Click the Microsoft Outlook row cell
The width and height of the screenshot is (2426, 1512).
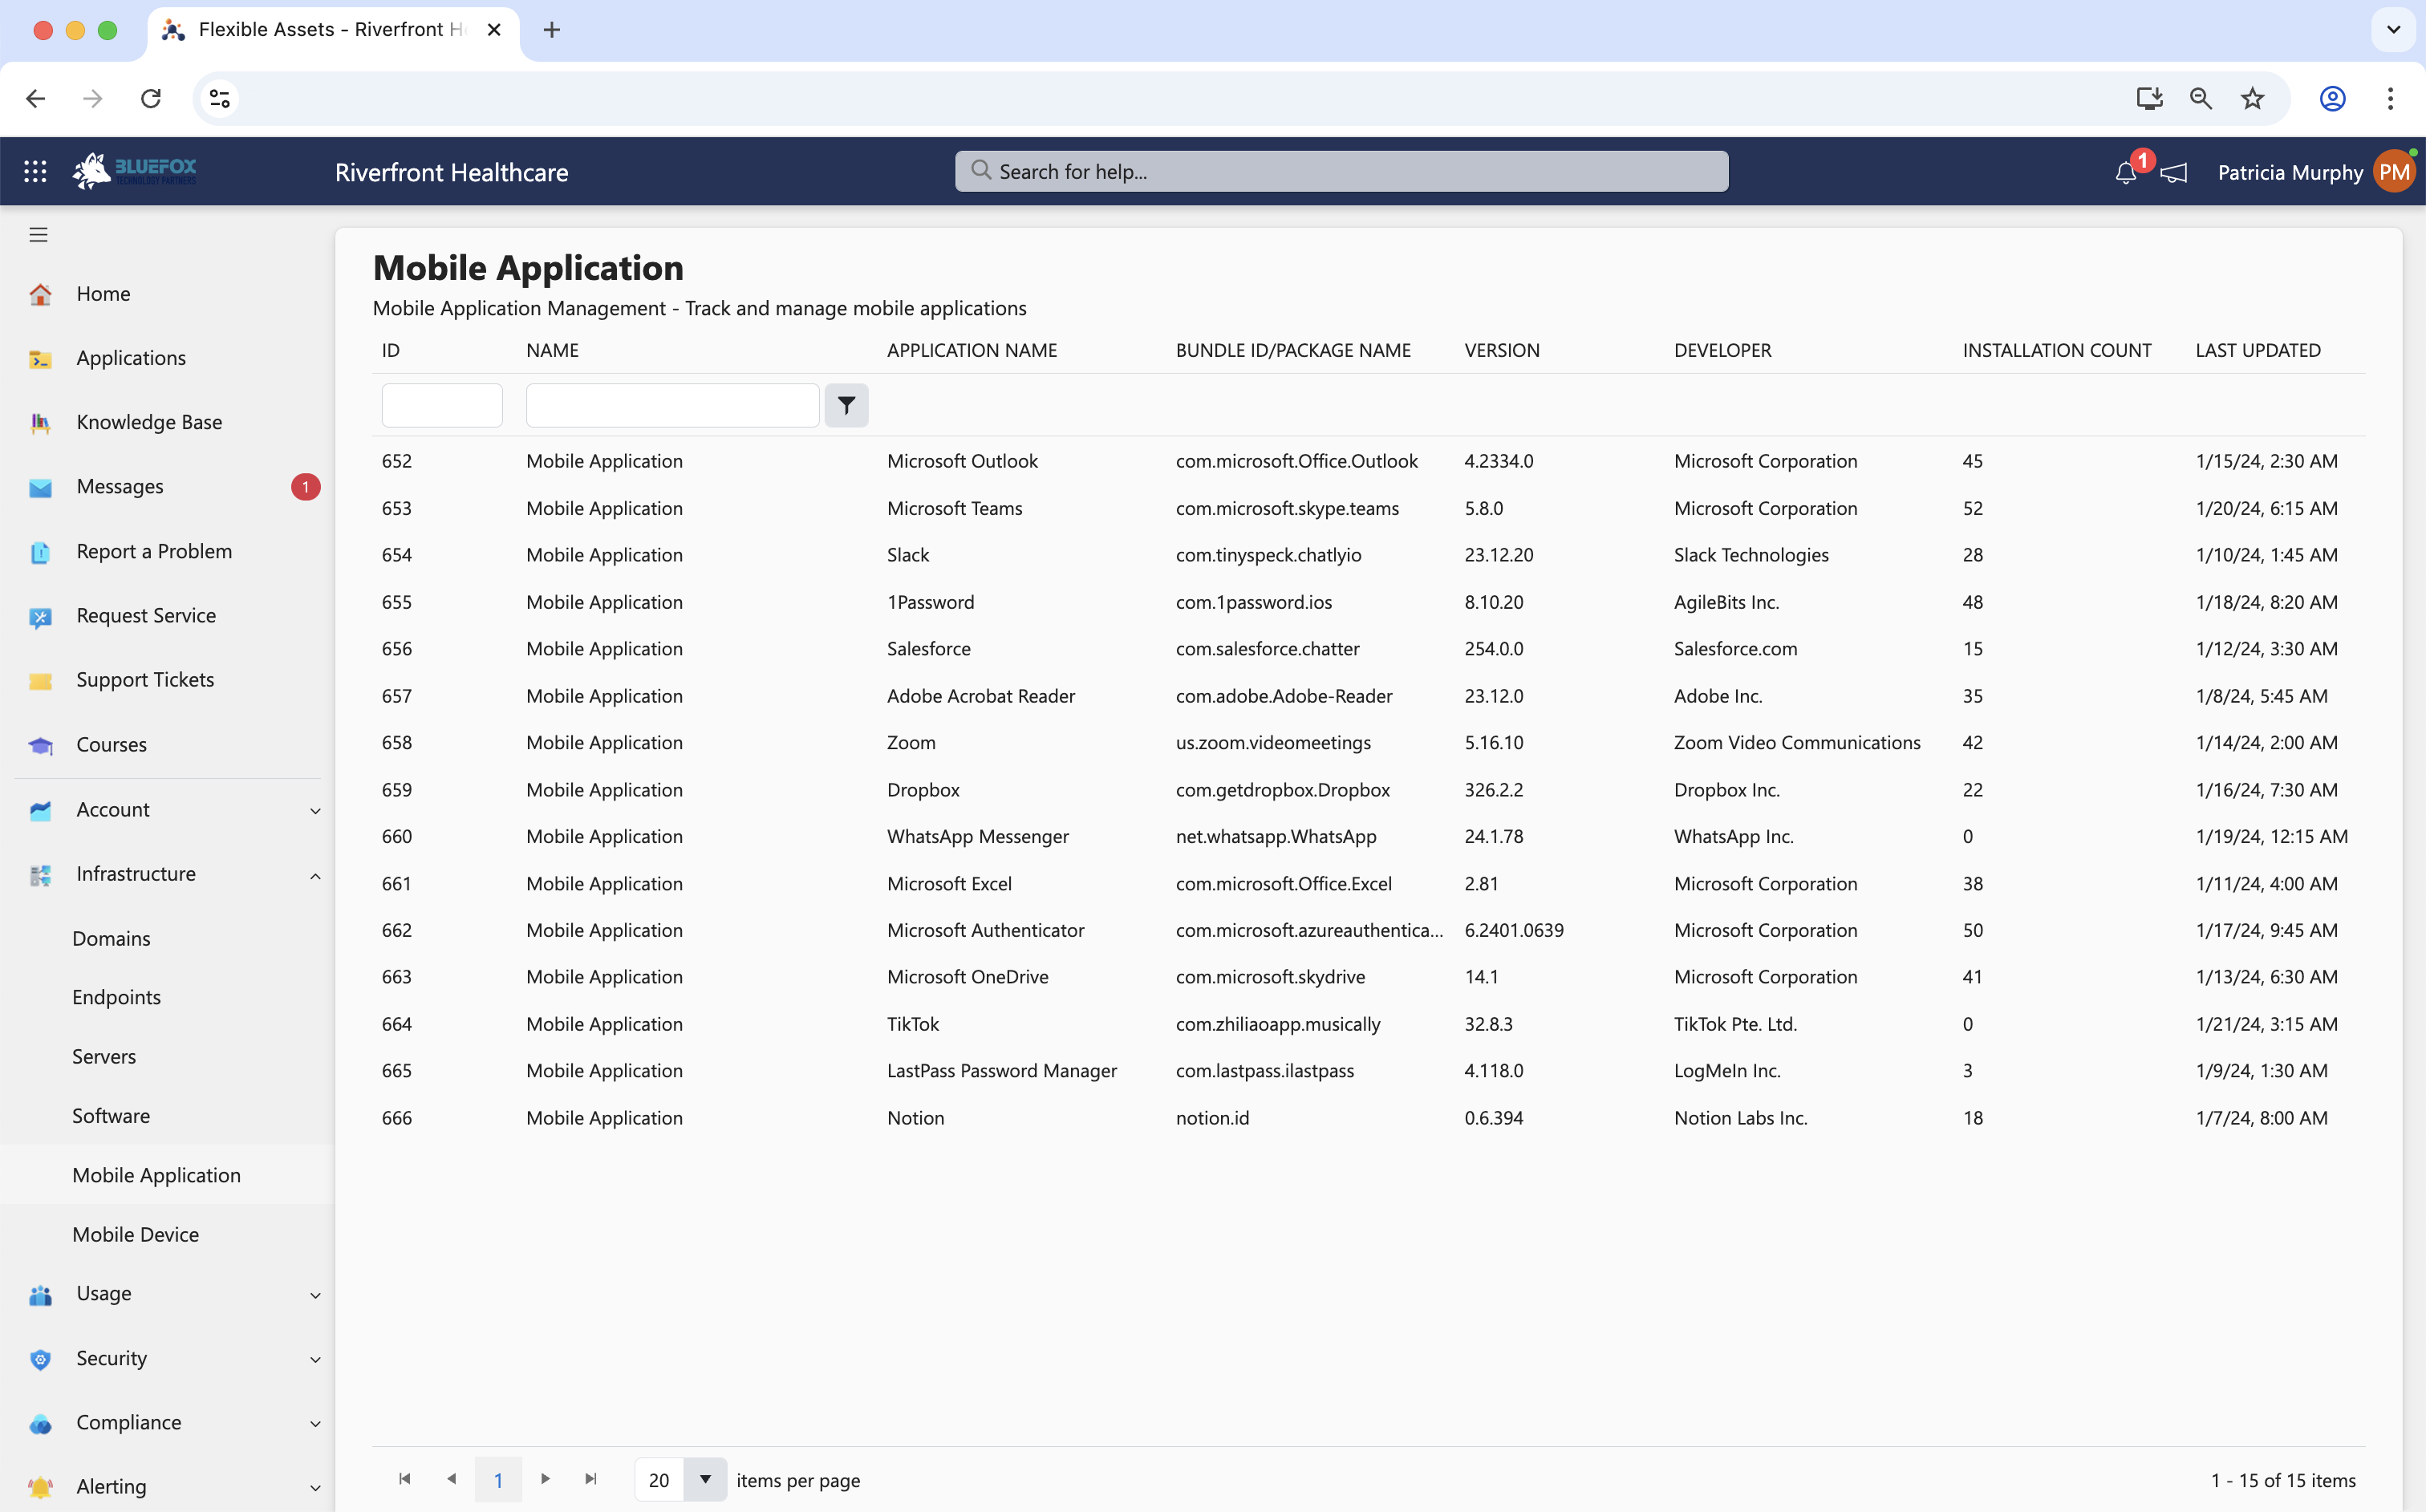click(x=962, y=462)
